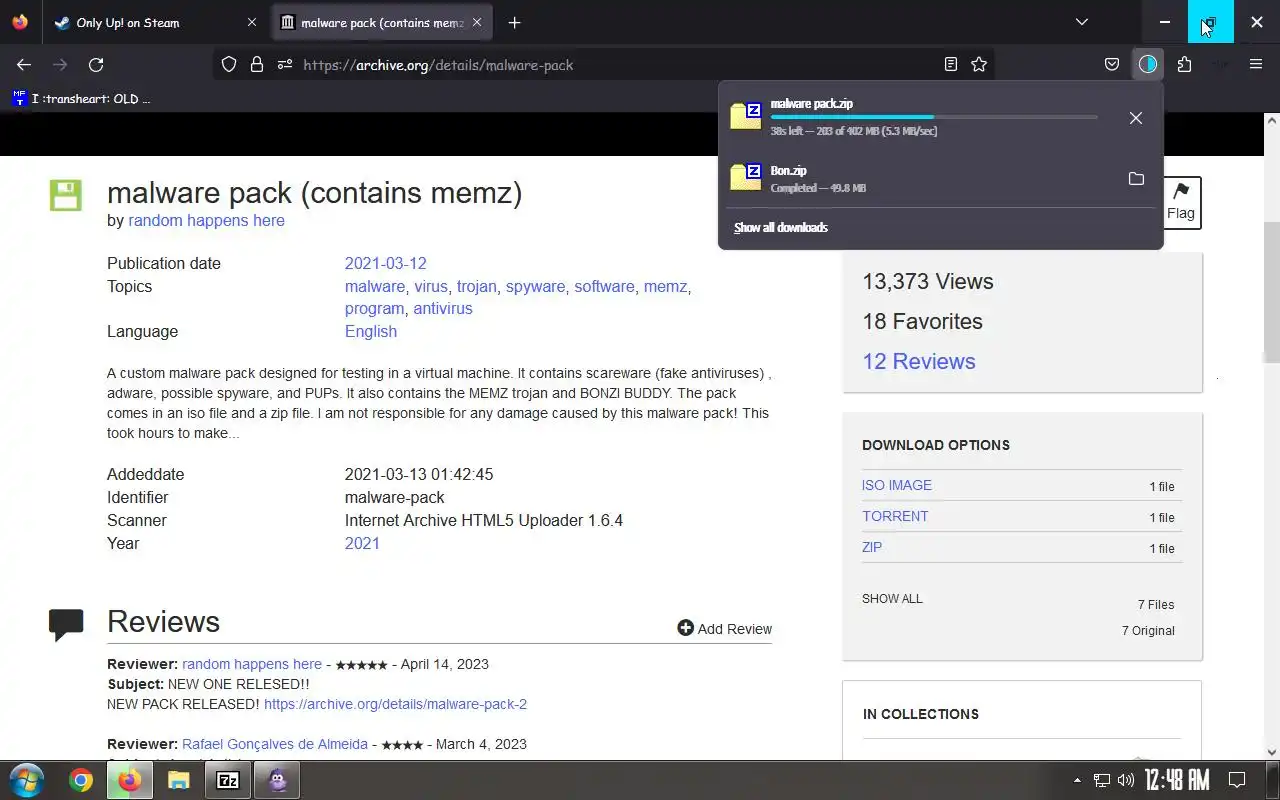The width and height of the screenshot is (1280, 800).
Task: Close the malware pack tab
Action: 477,22
